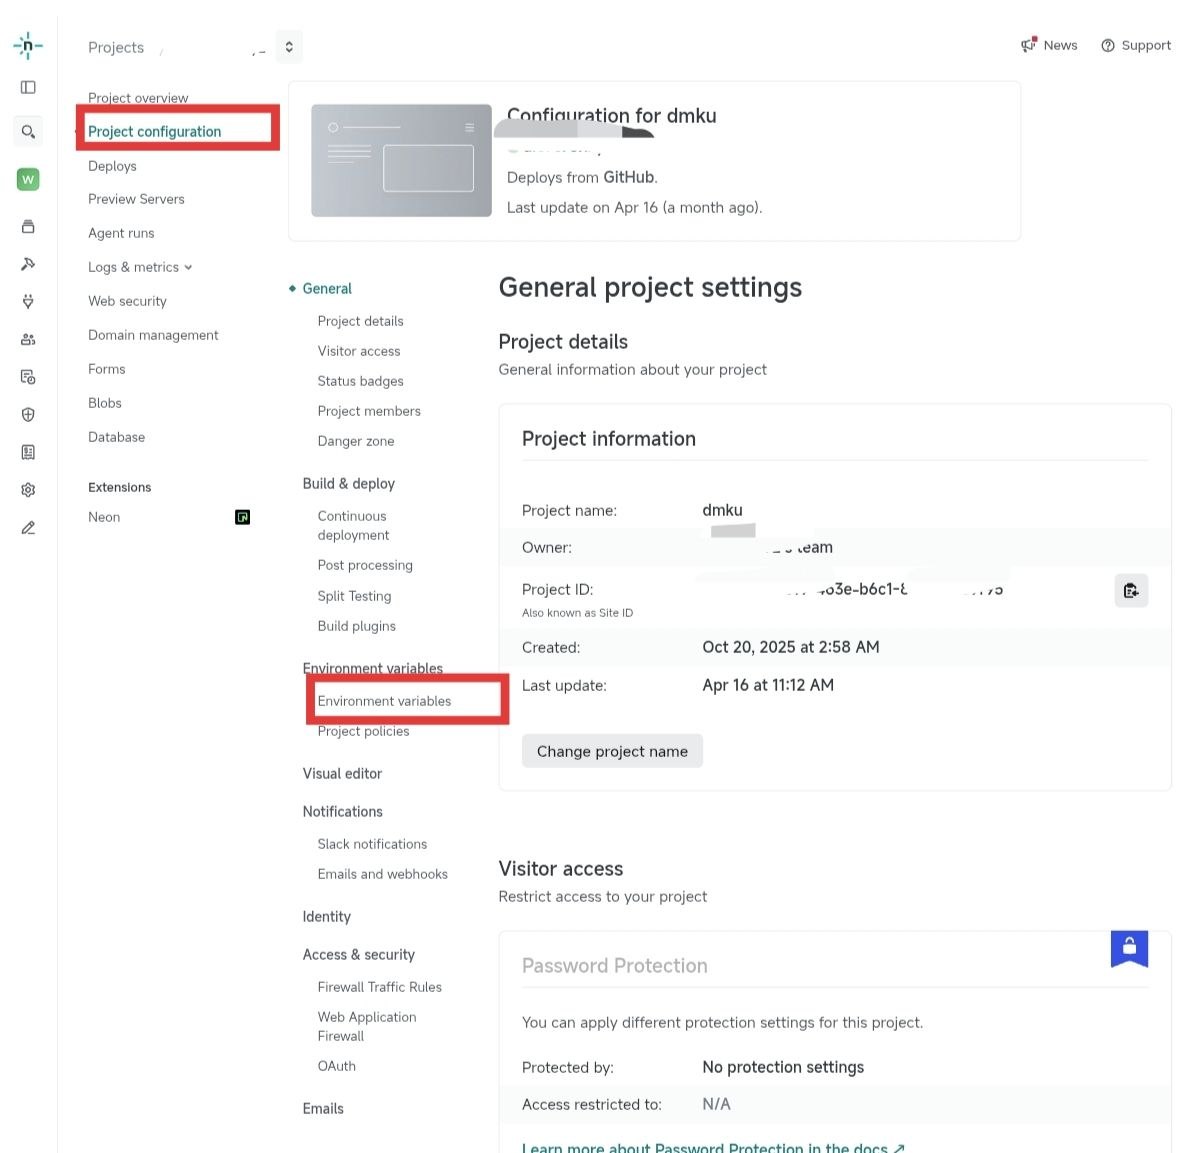Go to Projects breadcrumb
Screen dimensions: 1199x1153
pyautogui.click(x=115, y=47)
